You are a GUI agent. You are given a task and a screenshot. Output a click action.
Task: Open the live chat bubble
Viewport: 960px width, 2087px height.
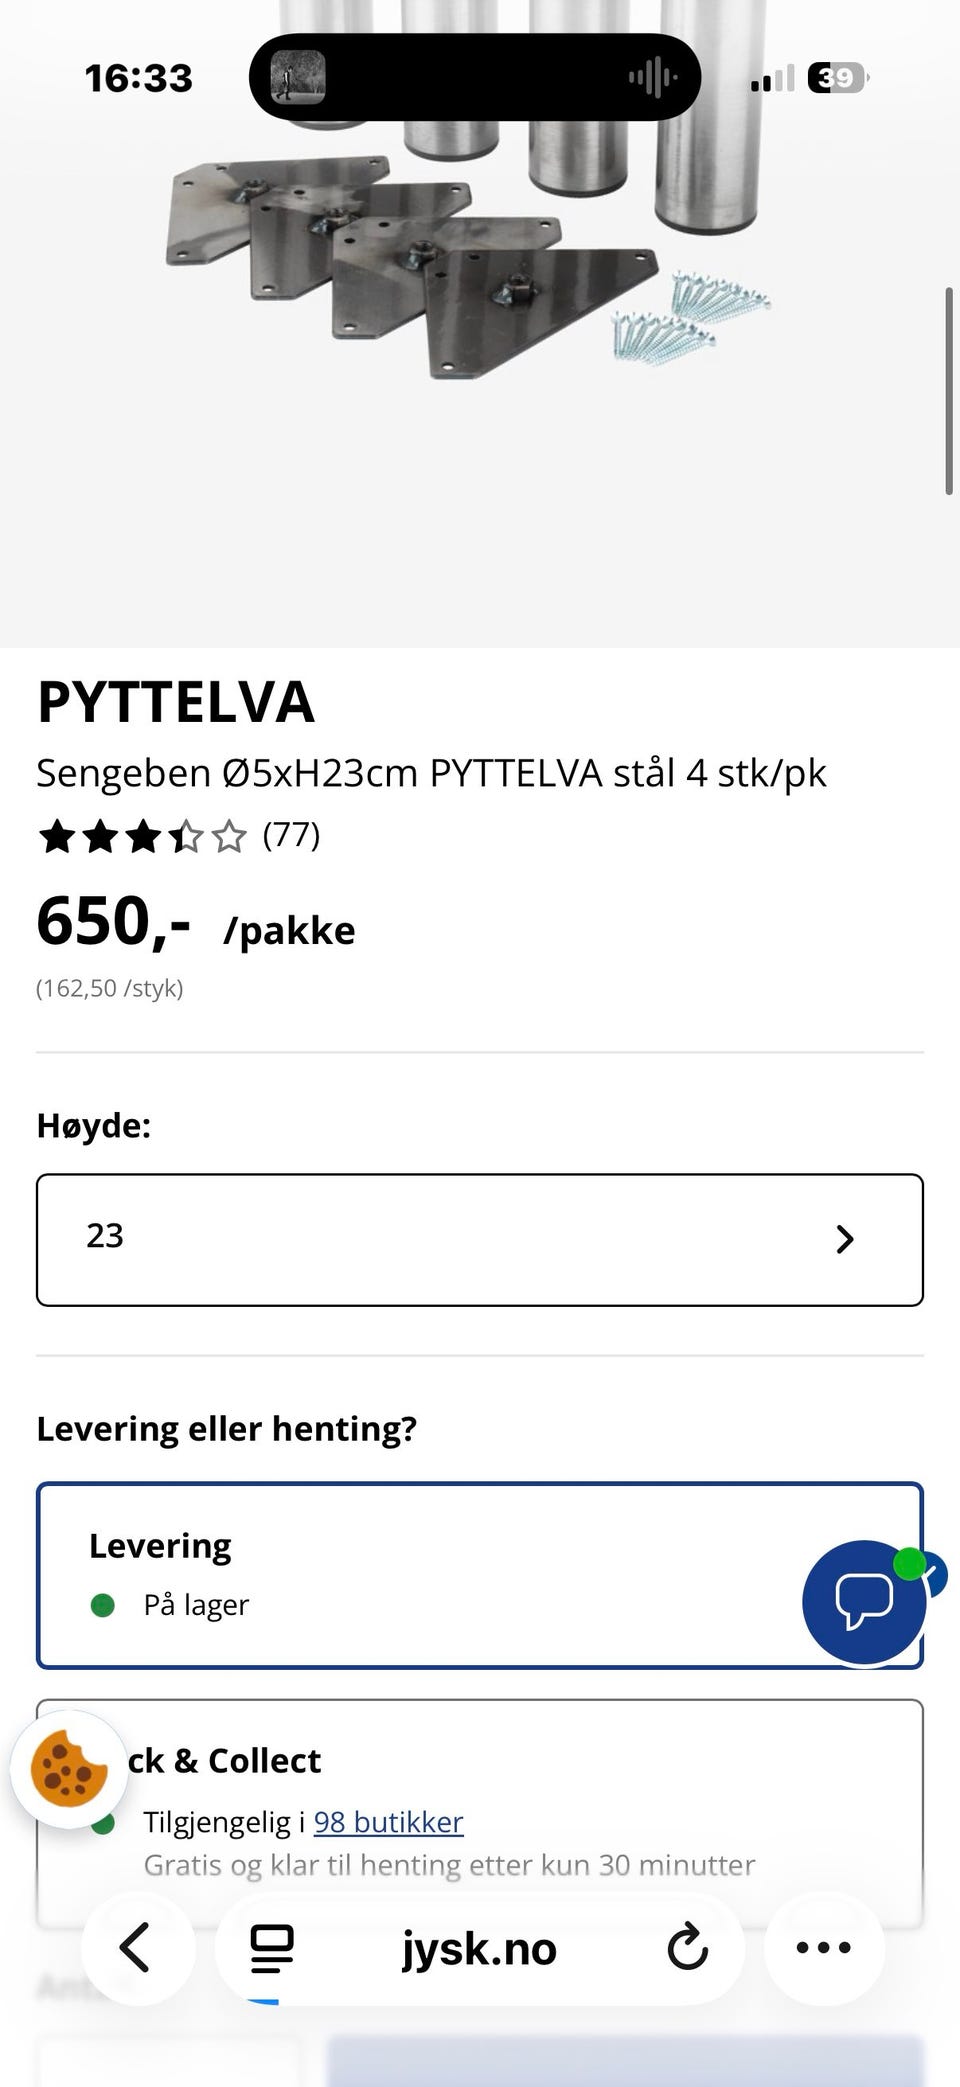pos(864,1602)
